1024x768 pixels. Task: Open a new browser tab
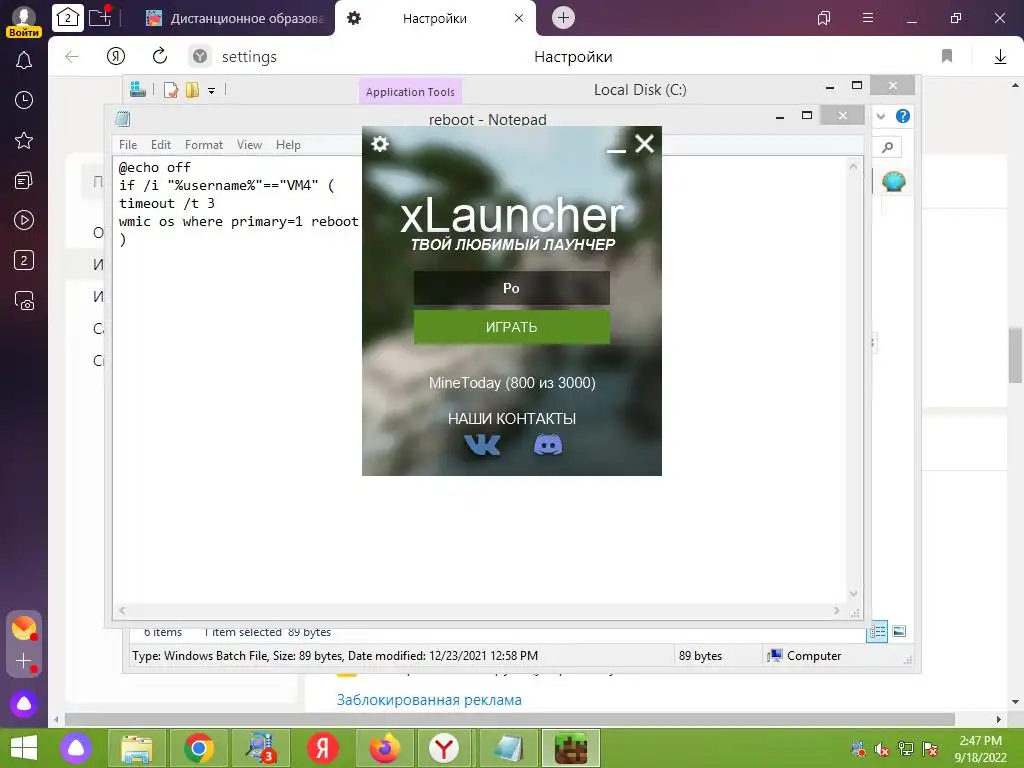564,18
